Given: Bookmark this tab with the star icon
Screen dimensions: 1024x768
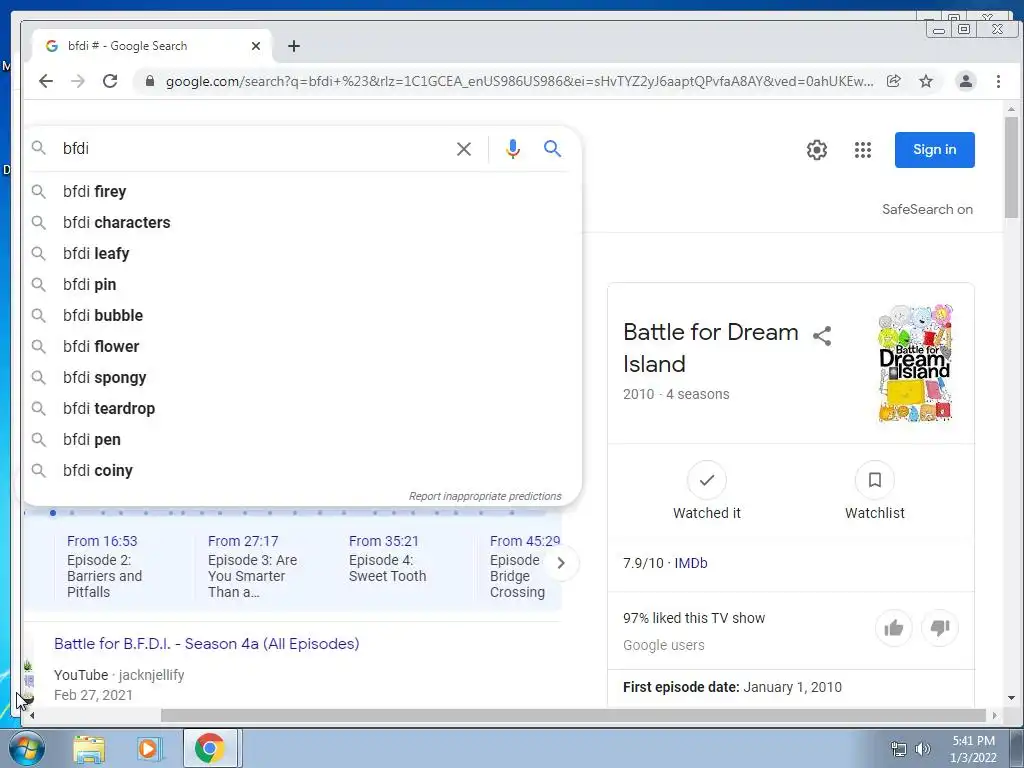Looking at the screenshot, I should point(926,81).
